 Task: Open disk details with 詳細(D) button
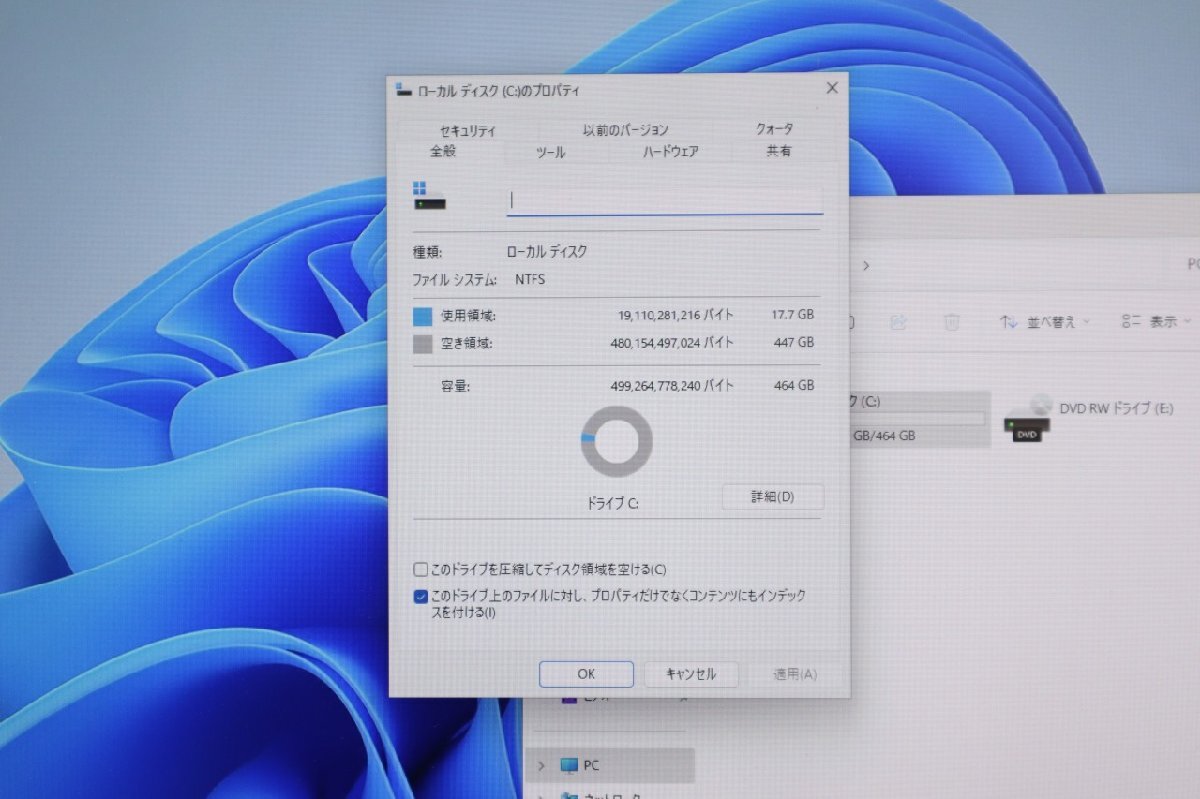773,497
